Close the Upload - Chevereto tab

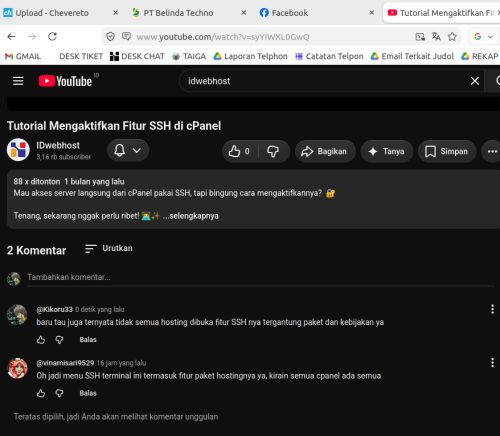[116, 13]
